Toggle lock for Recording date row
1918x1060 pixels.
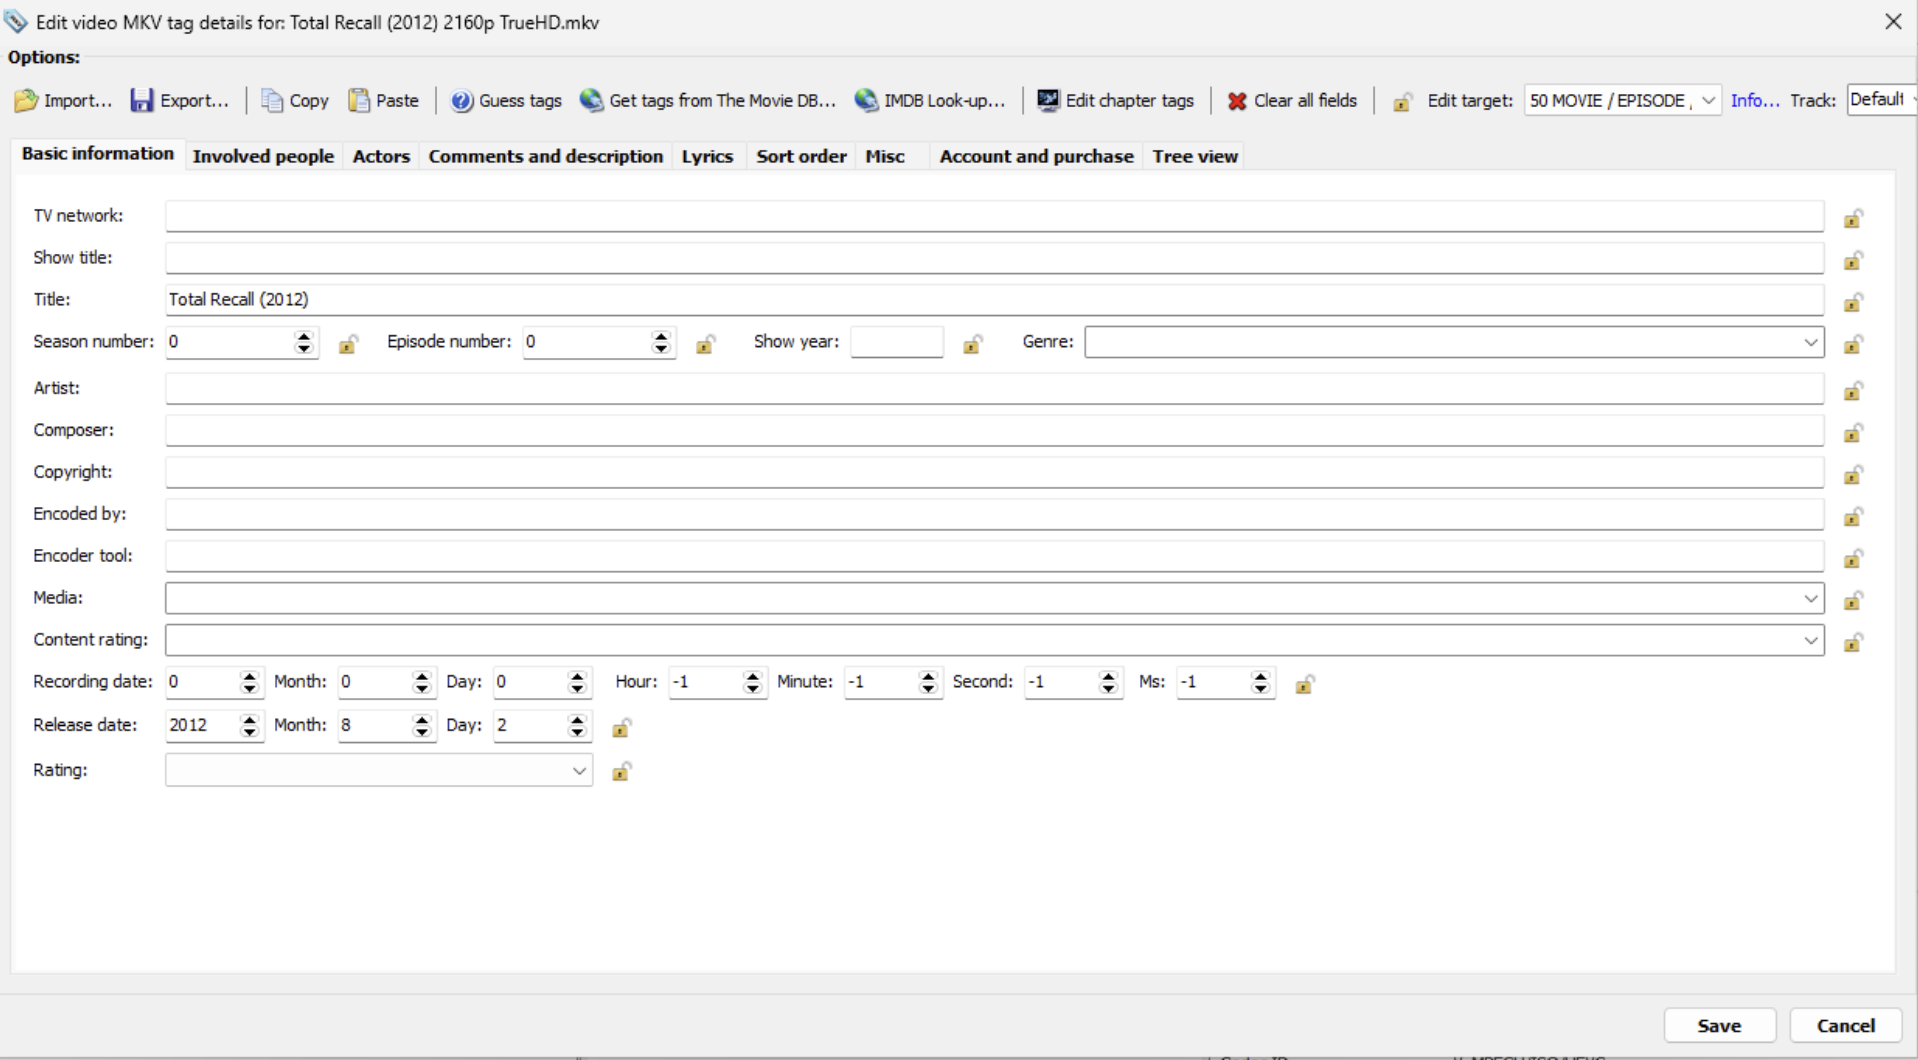coord(1304,684)
